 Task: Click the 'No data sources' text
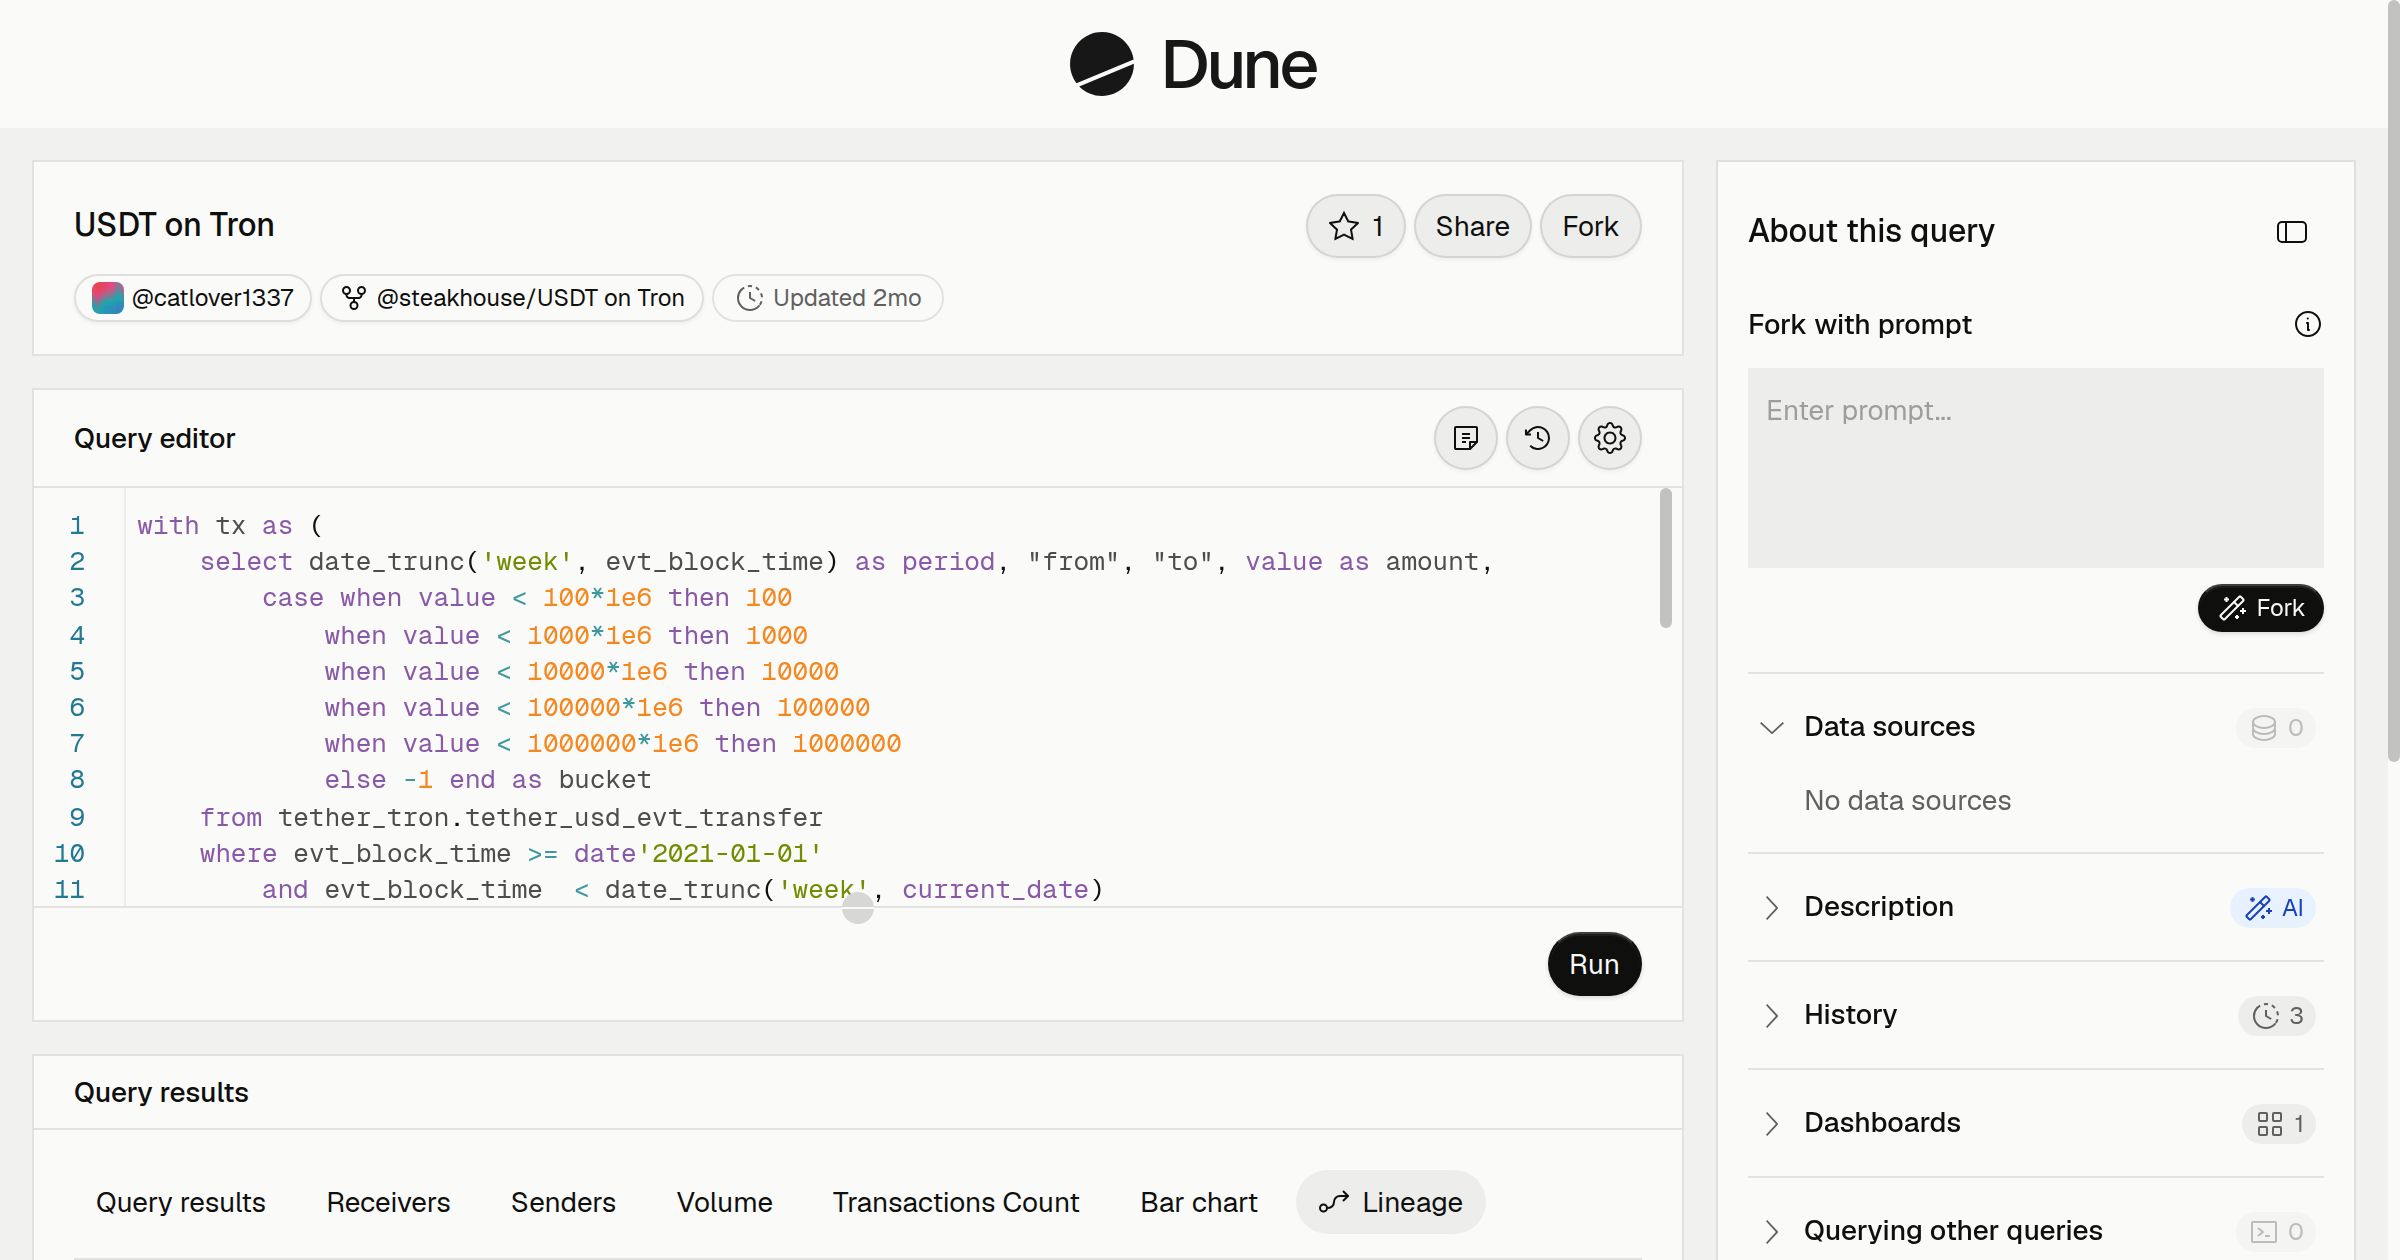point(1907,800)
